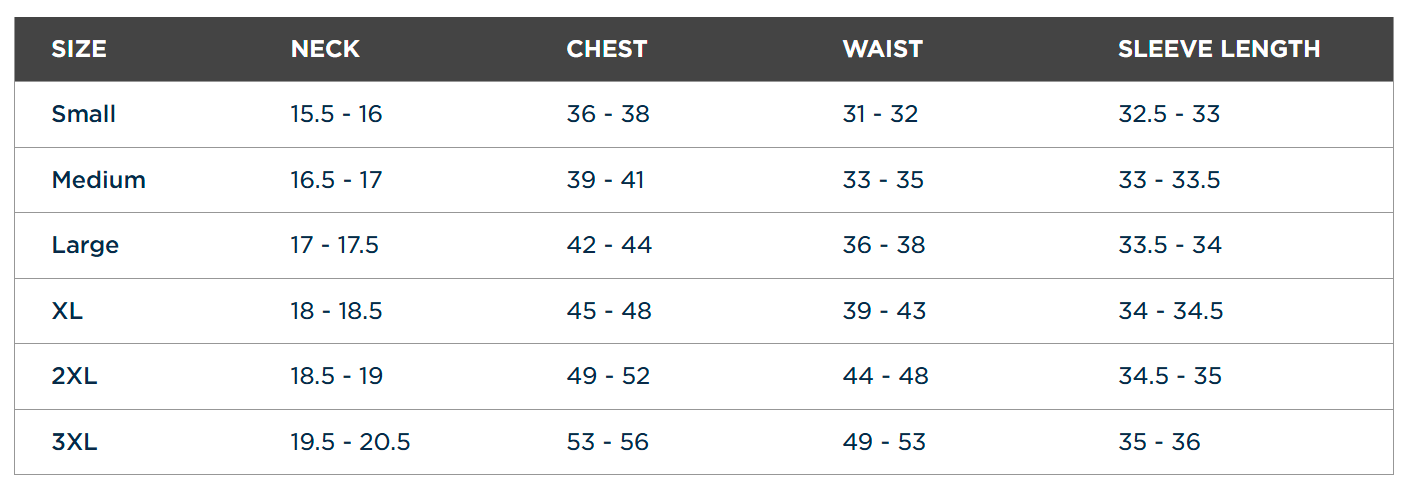
Task: Click the WAIST column header
Action: pyautogui.click(x=883, y=49)
